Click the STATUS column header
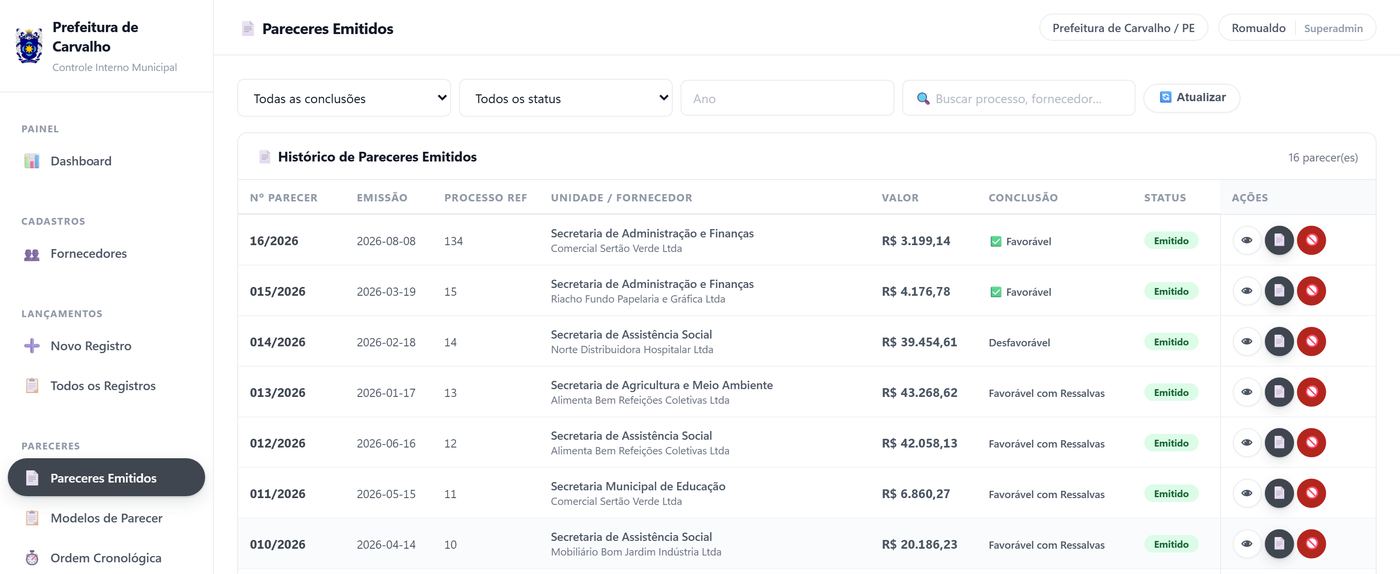This screenshot has height=574, width=1400. 1165,198
